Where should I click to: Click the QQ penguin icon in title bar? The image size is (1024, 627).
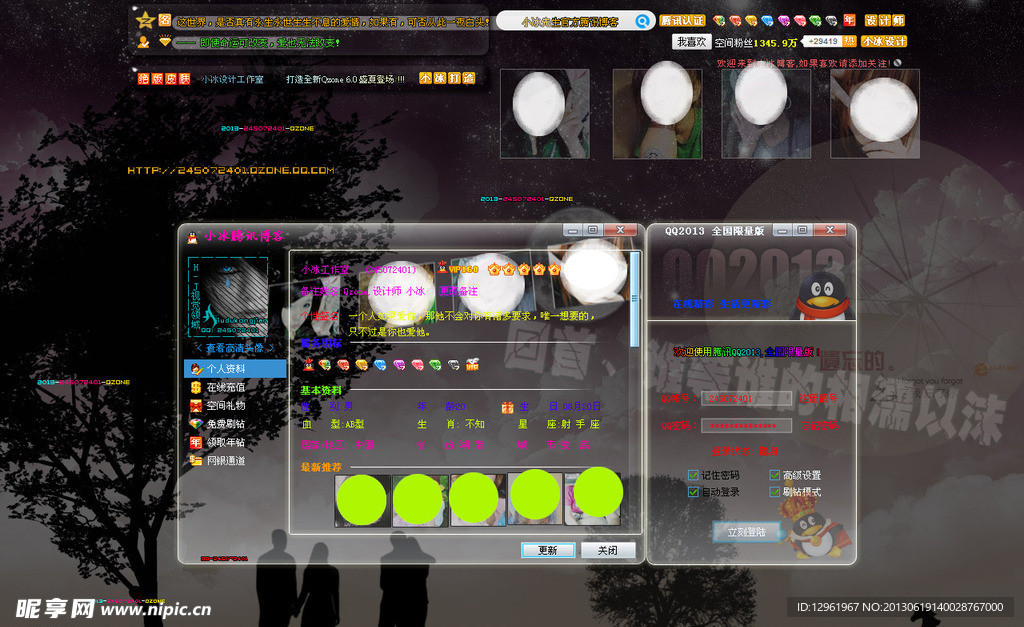tap(192, 236)
